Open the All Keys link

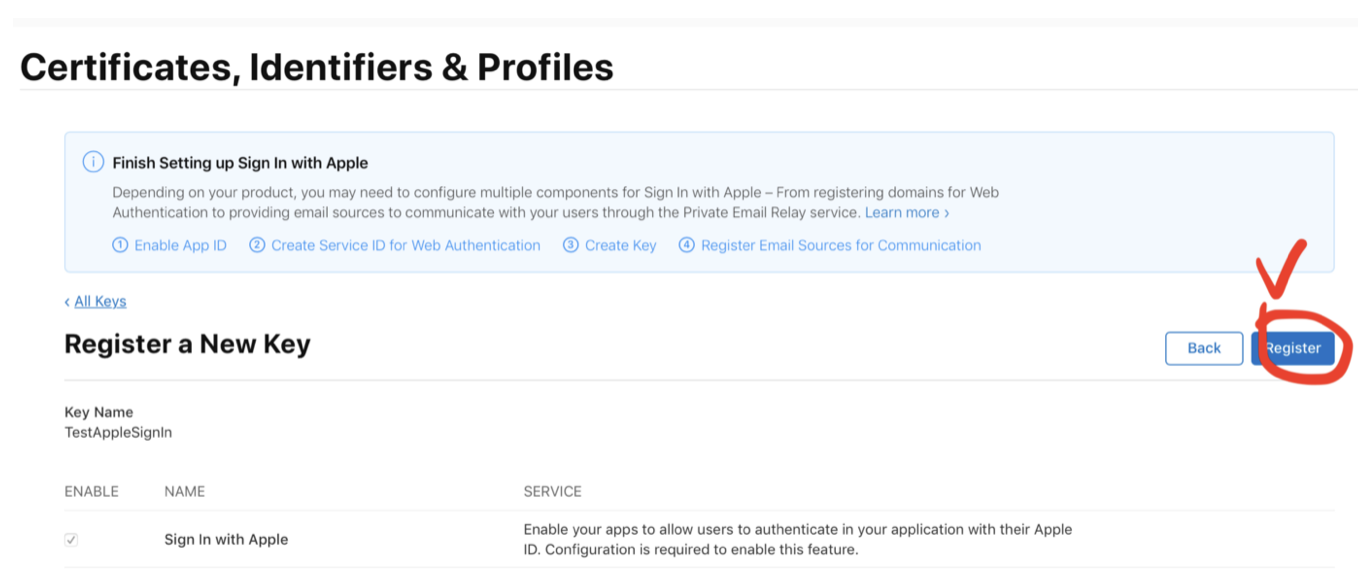coord(100,301)
